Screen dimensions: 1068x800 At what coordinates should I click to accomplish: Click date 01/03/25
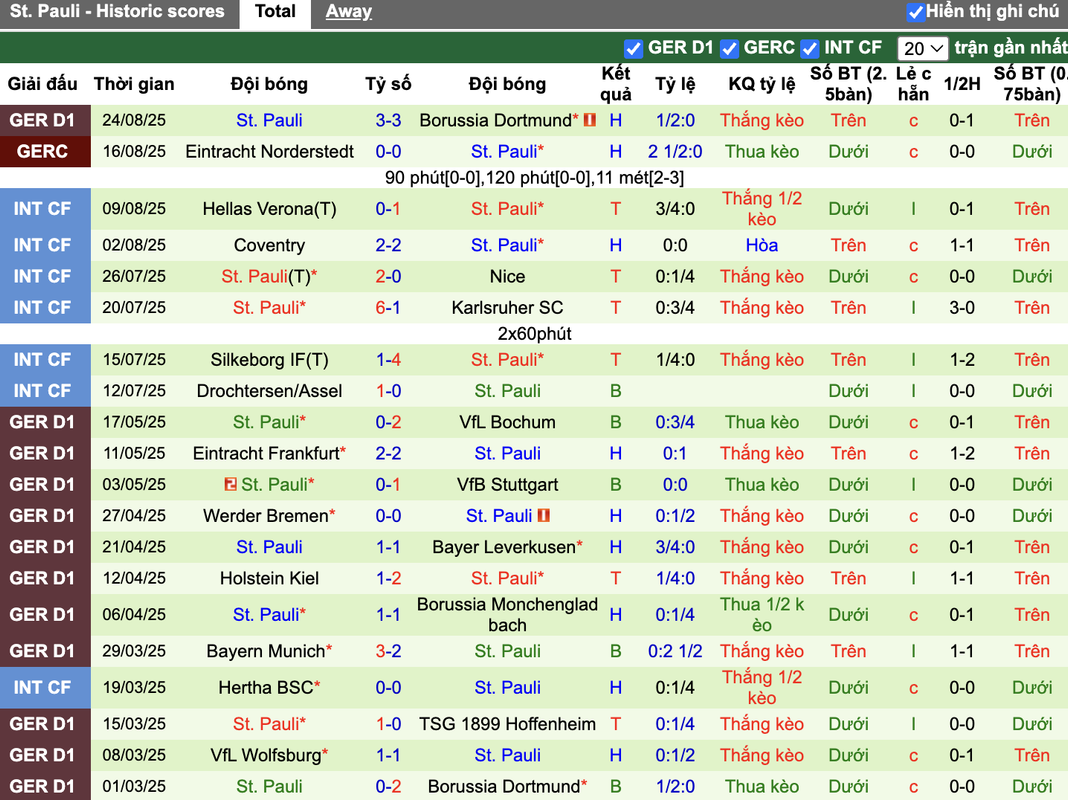click(134, 787)
